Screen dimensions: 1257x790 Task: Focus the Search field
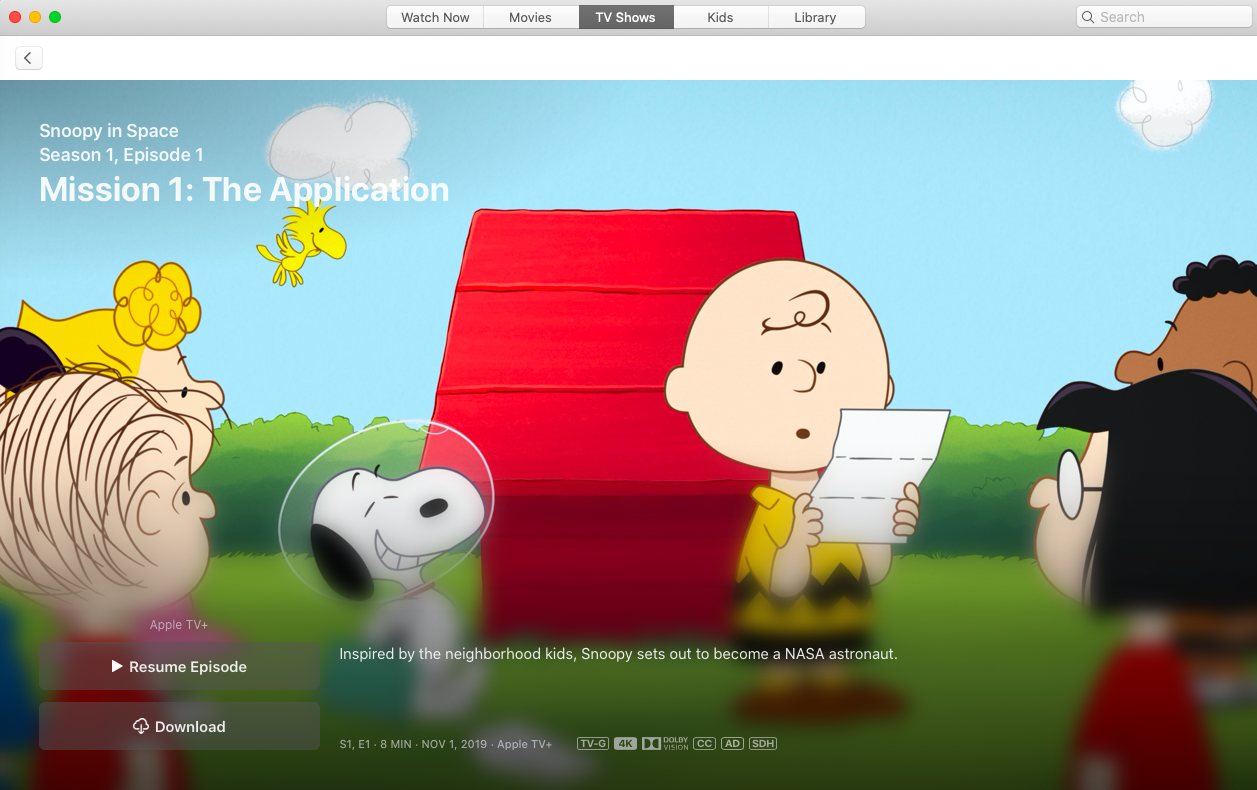pos(1164,17)
